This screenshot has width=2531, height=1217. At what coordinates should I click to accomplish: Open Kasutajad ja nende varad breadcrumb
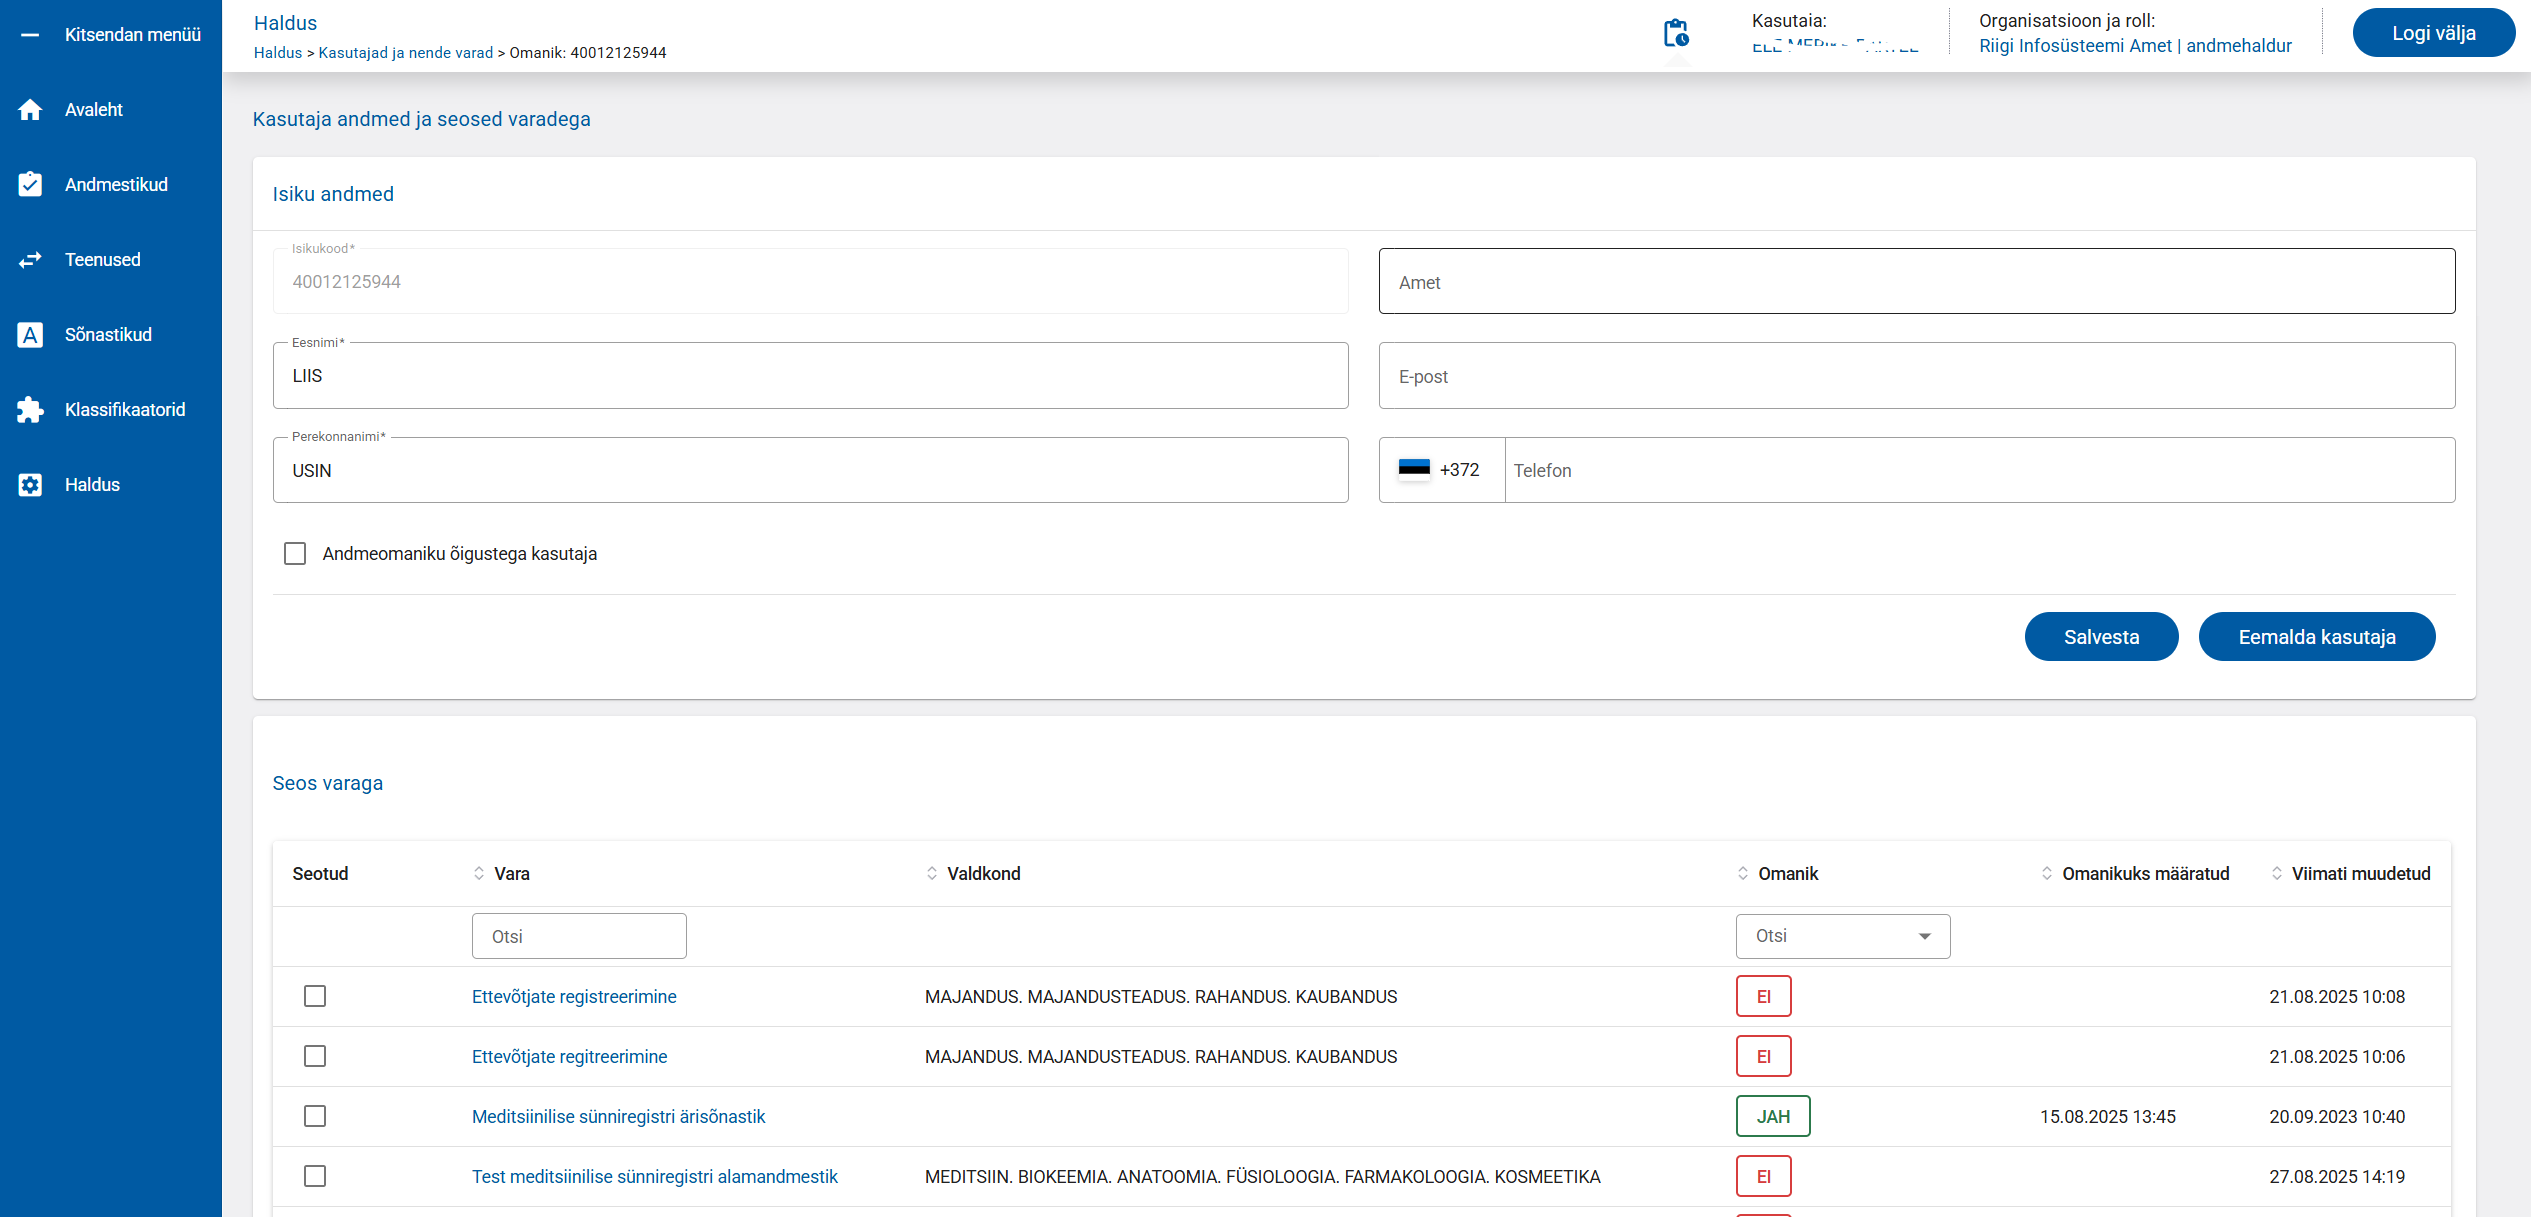(x=405, y=53)
